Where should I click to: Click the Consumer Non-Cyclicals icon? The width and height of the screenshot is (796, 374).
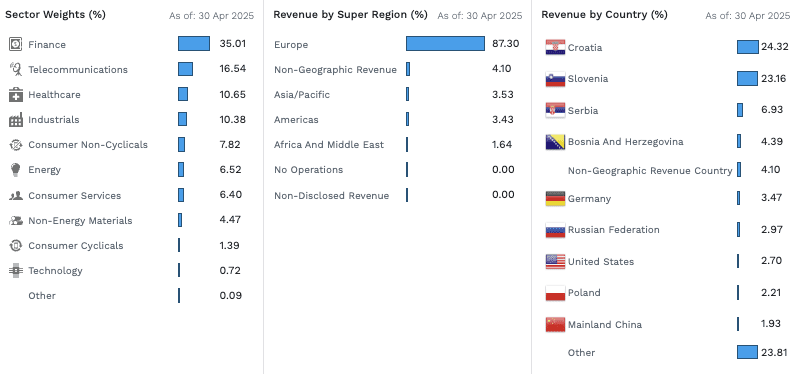coord(16,145)
